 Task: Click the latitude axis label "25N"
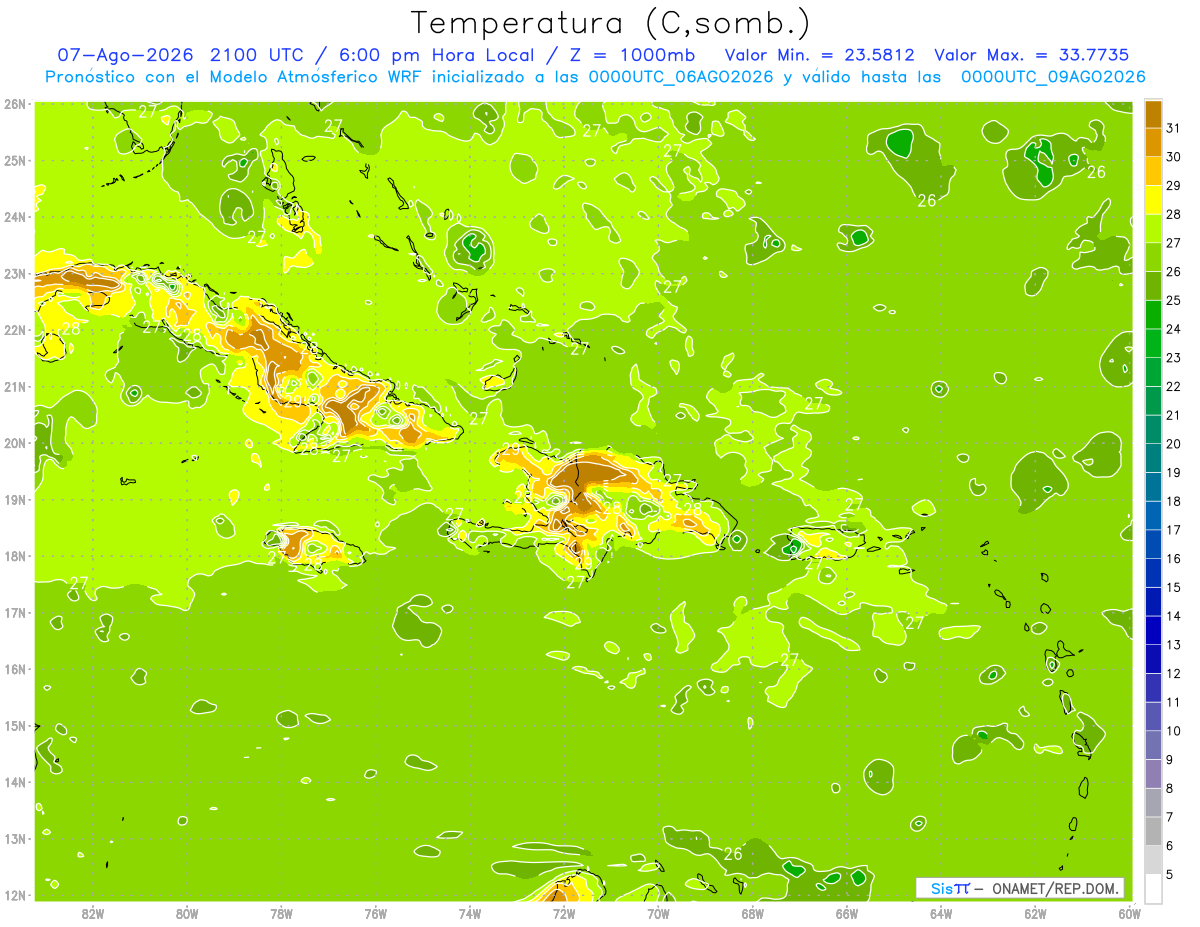tap(15, 161)
